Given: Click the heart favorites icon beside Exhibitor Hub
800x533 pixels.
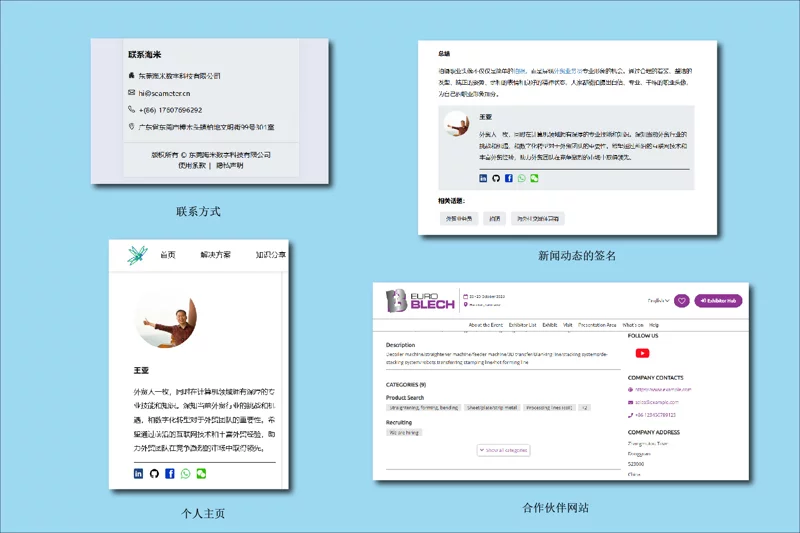Looking at the screenshot, I should point(681,300).
